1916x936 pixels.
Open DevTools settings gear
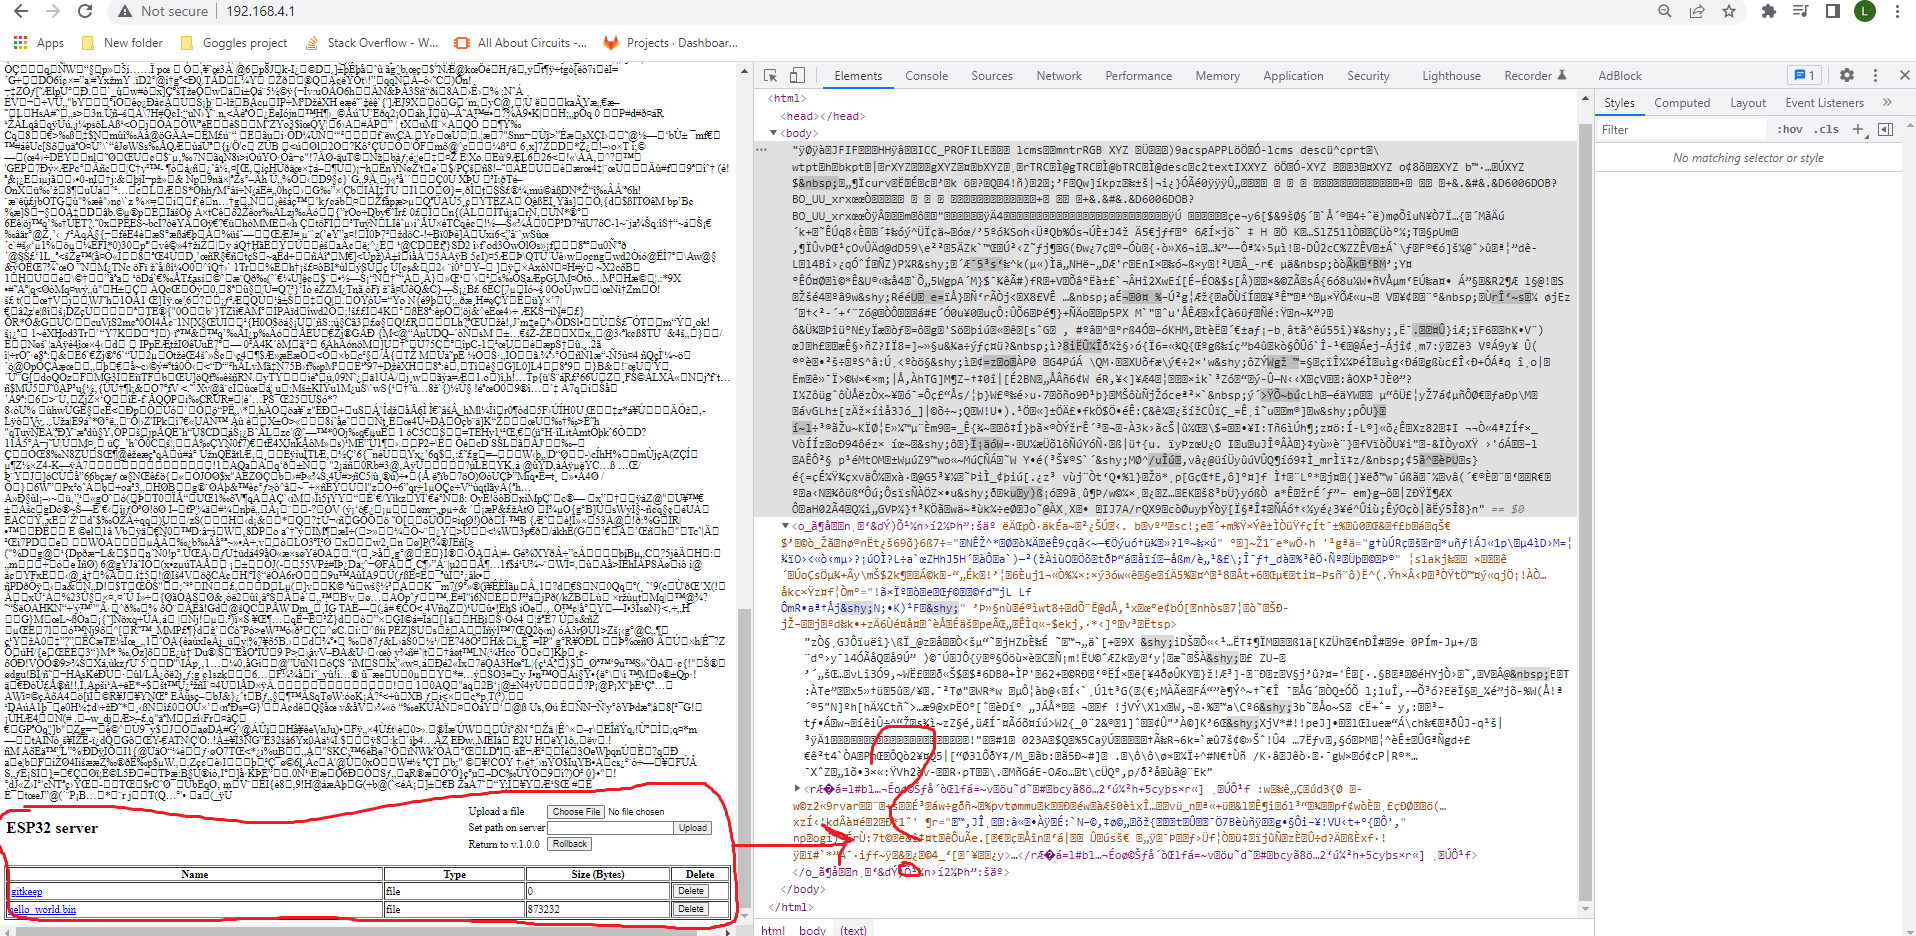1847,75
